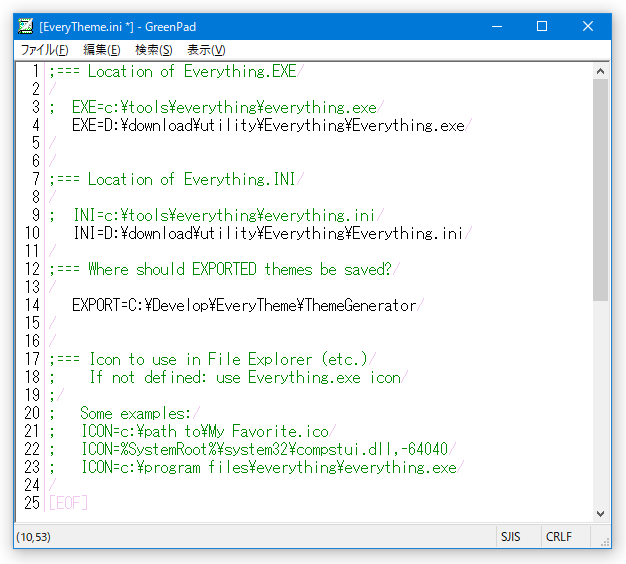Click the SJIS encoding indicator
626x564 pixels.
pyautogui.click(x=511, y=536)
